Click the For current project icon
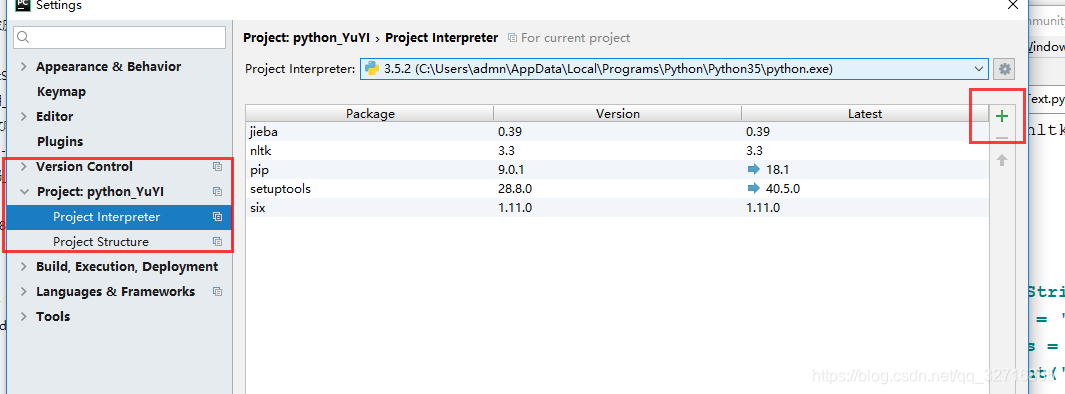The width and height of the screenshot is (1065, 394). click(512, 38)
